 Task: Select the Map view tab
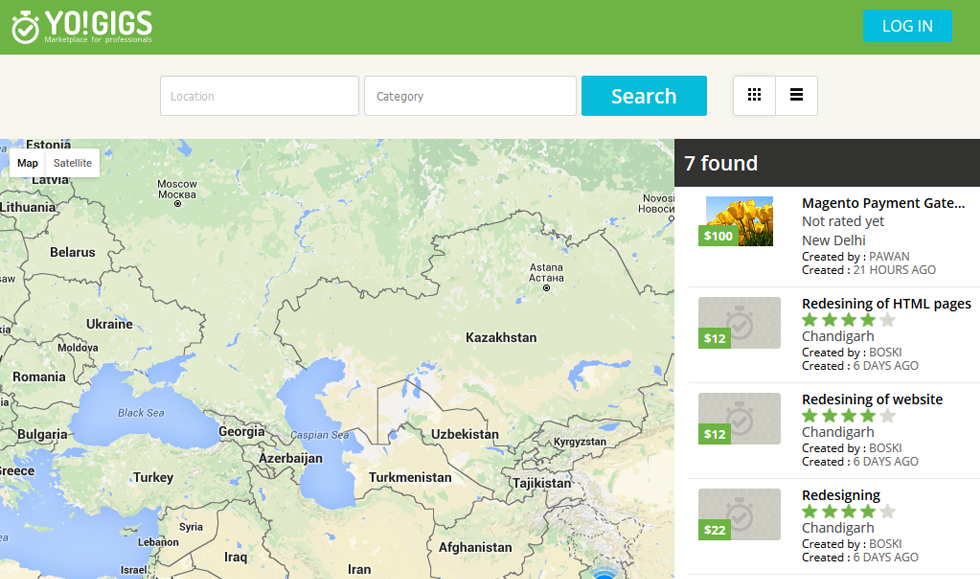(28, 163)
